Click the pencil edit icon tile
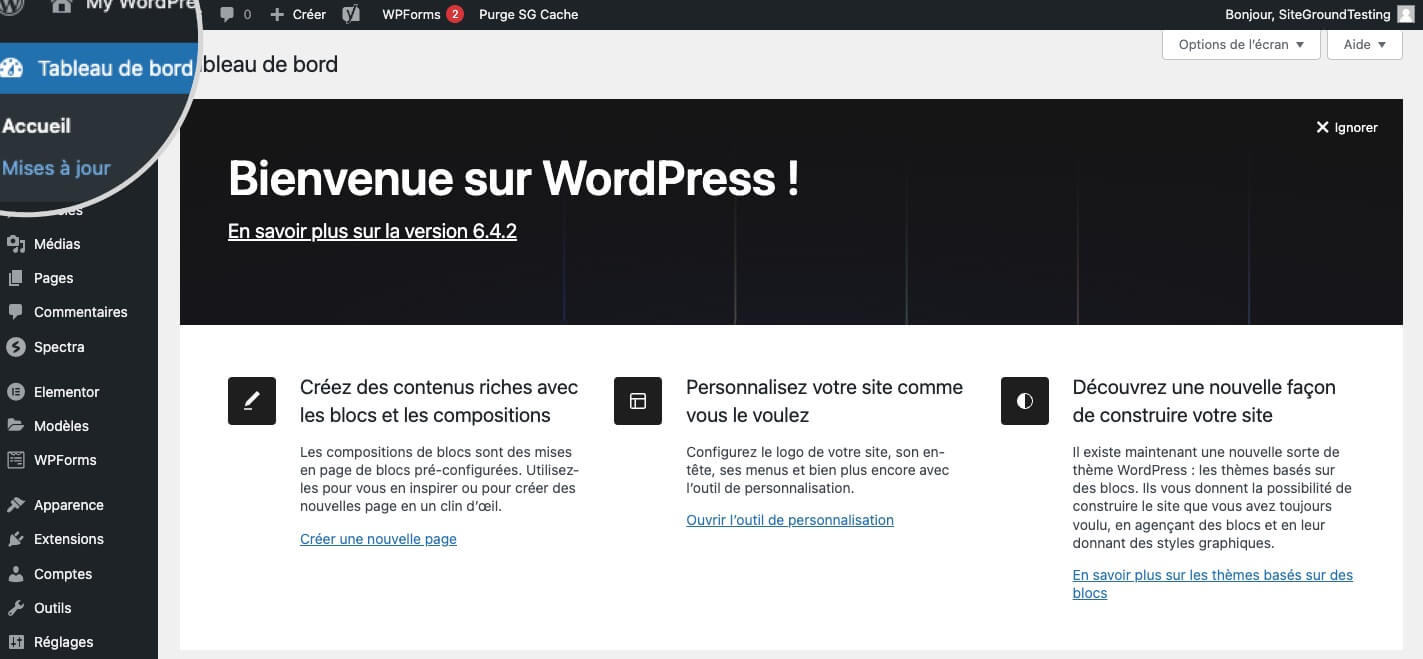This screenshot has height=659, width=1423. pos(252,401)
